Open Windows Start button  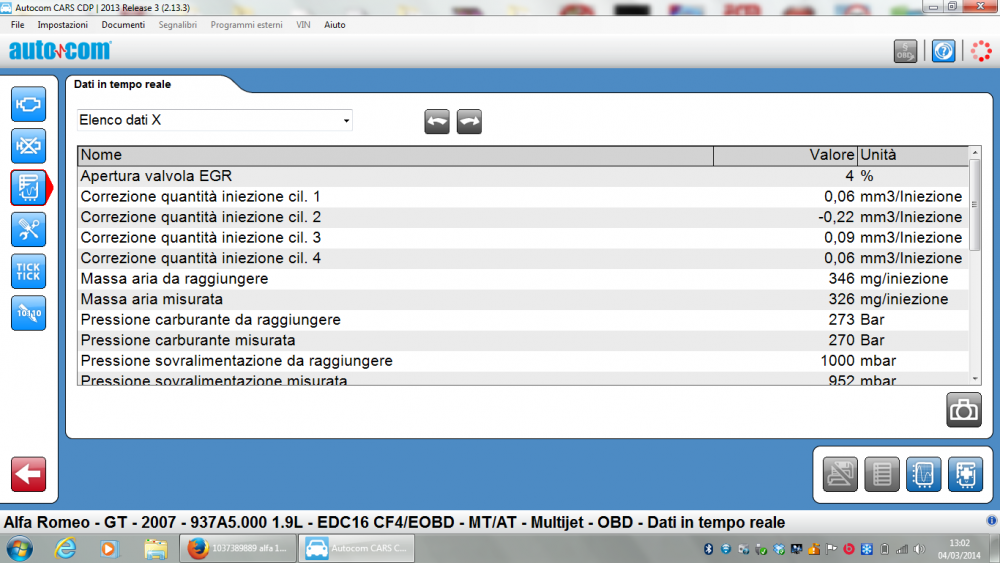coord(20,548)
